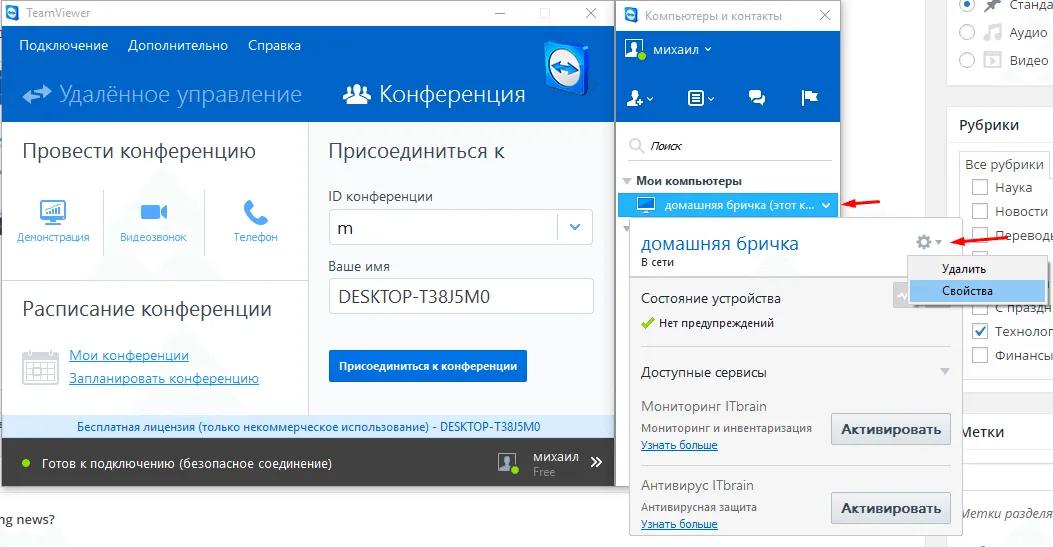Screen dimensions: 1053x547
Task: Select Свойства in the context menu
Action: (967, 291)
